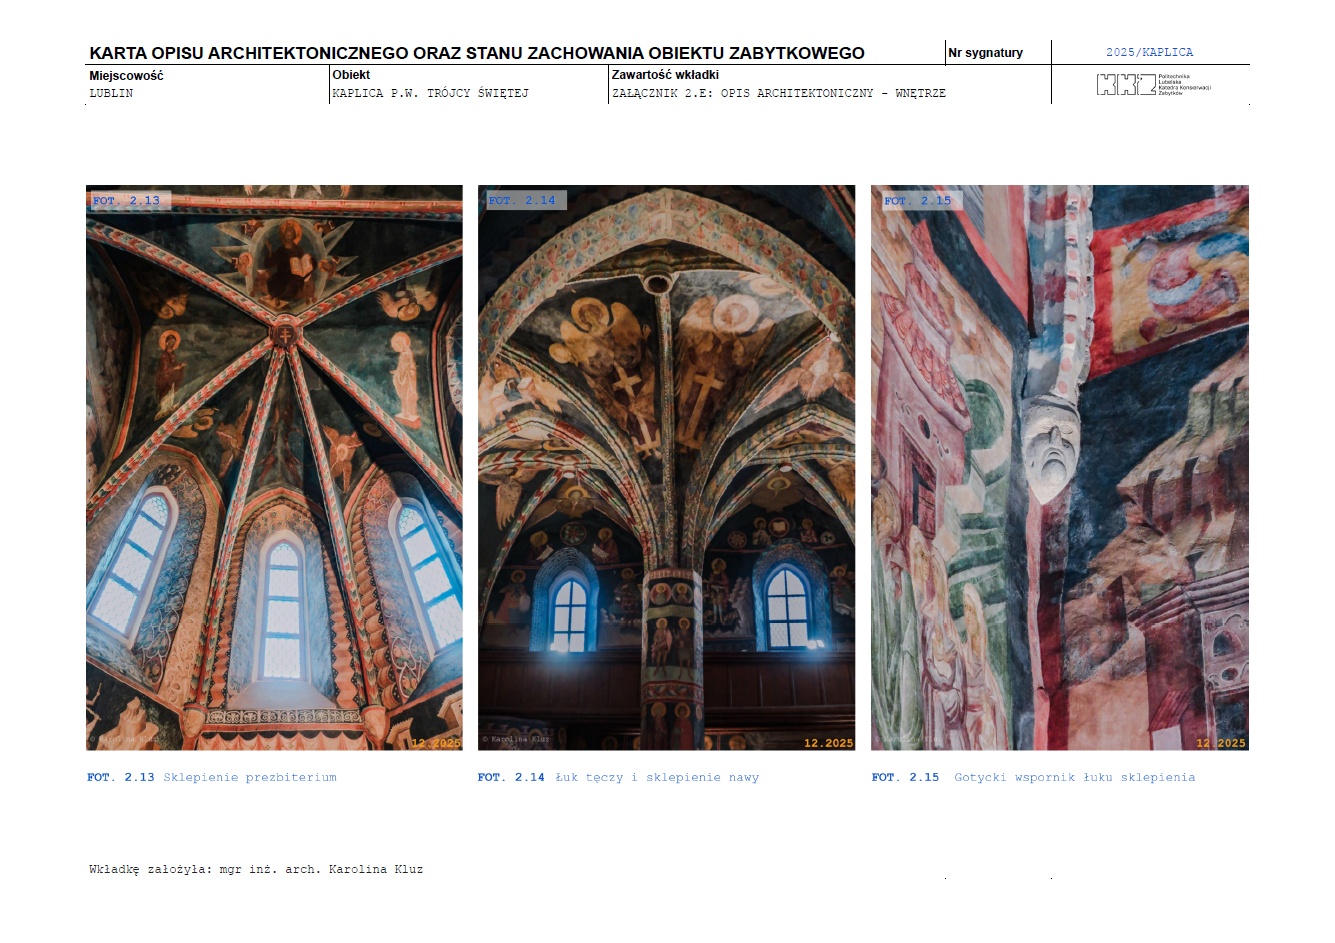
Task: Click the "Nr sygnatury" label
Action: pos(985,53)
